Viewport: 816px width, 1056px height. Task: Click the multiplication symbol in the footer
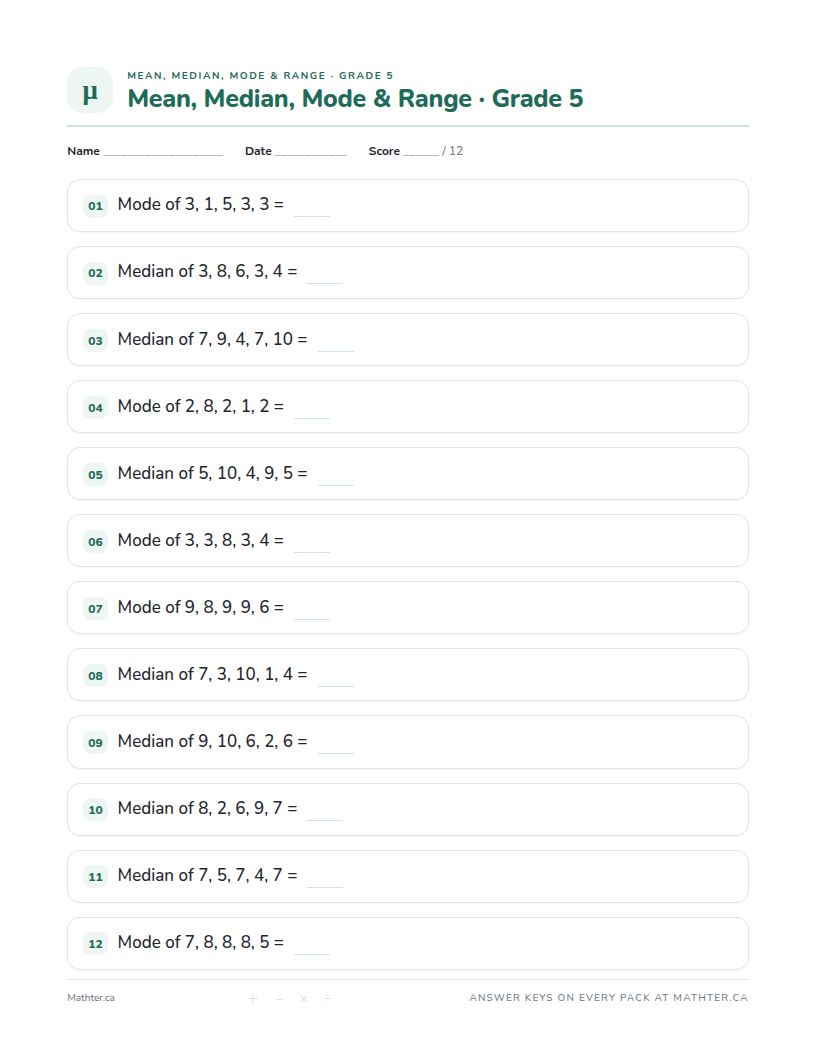coord(304,999)
